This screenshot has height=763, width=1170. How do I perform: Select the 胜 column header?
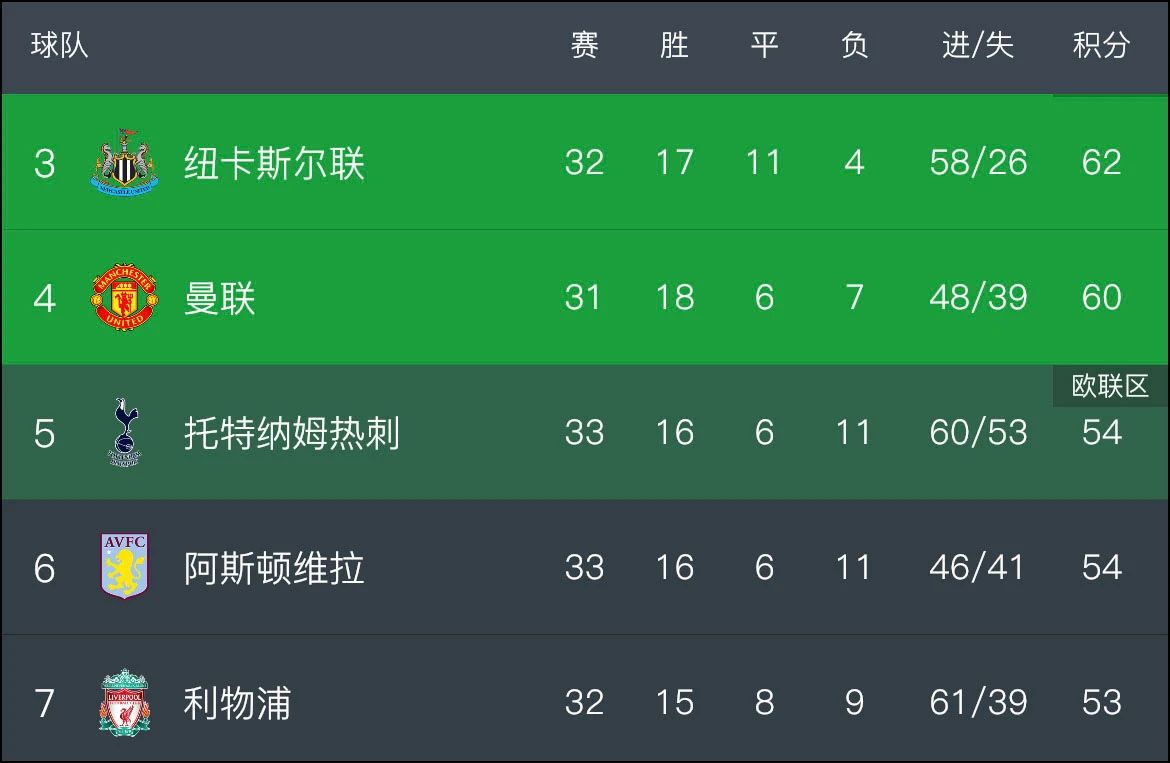675,45
